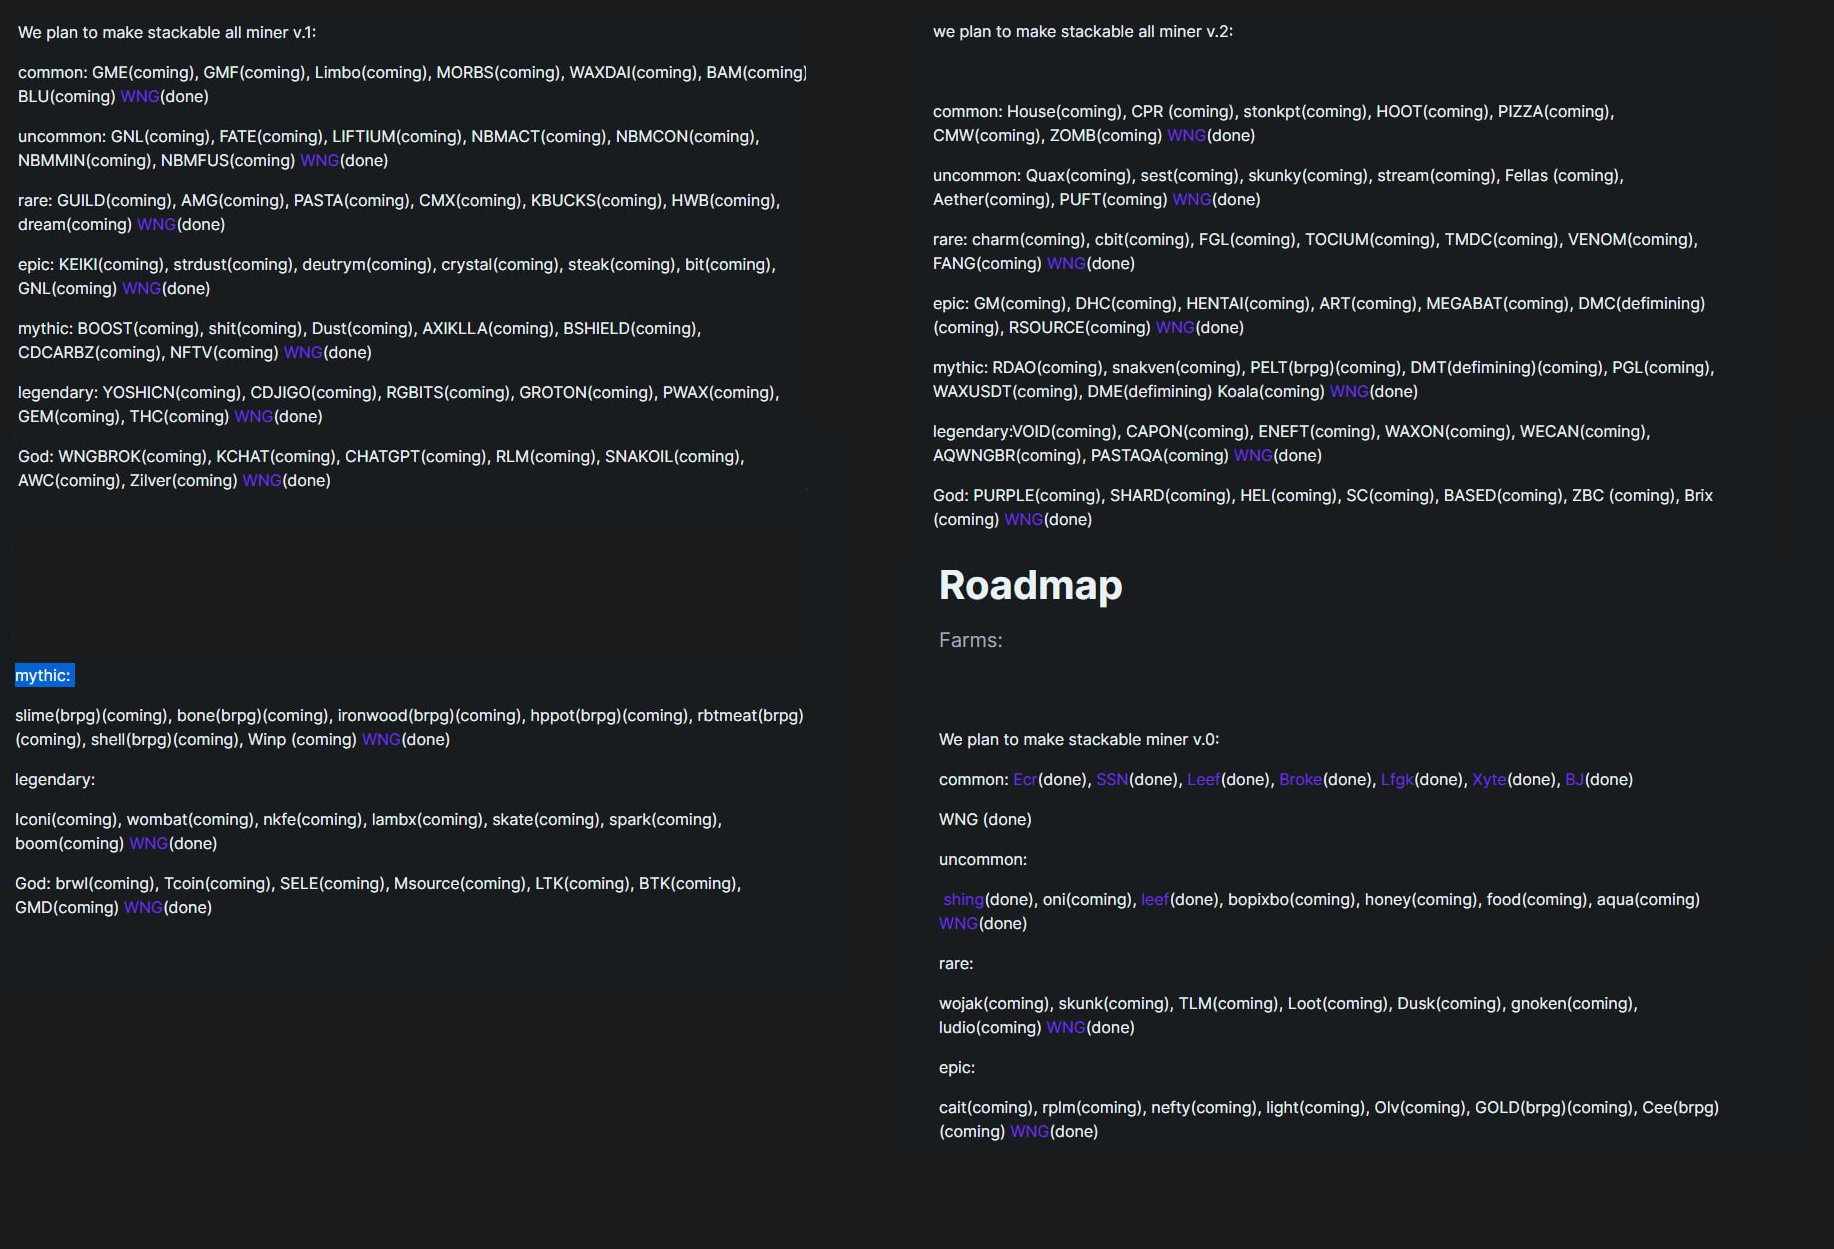The height and width of the screenshot is (1249, 1834).
Task: Click the 'KBUCKS(coming)' entry
Action: pos(597,201)
